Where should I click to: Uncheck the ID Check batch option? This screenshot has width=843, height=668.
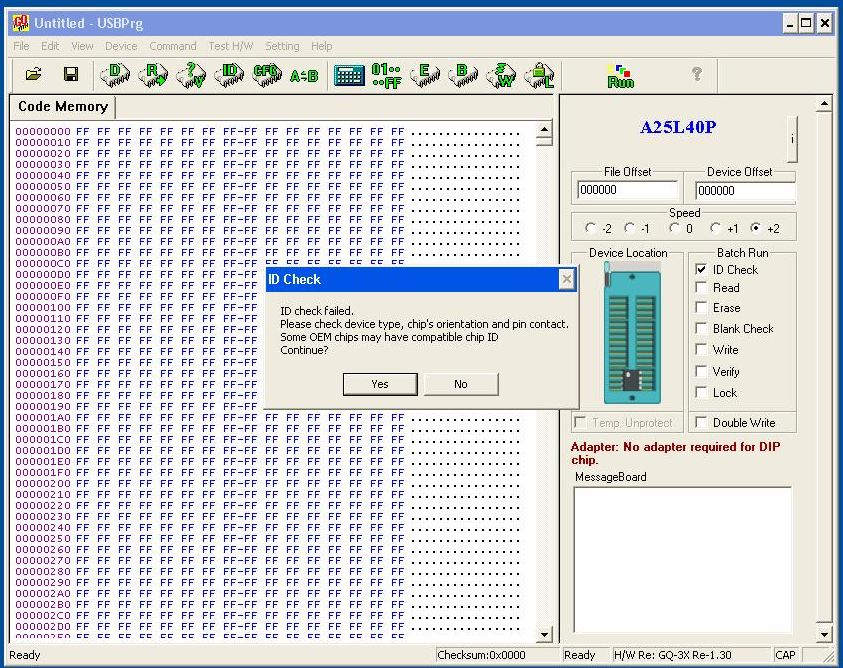701,270
